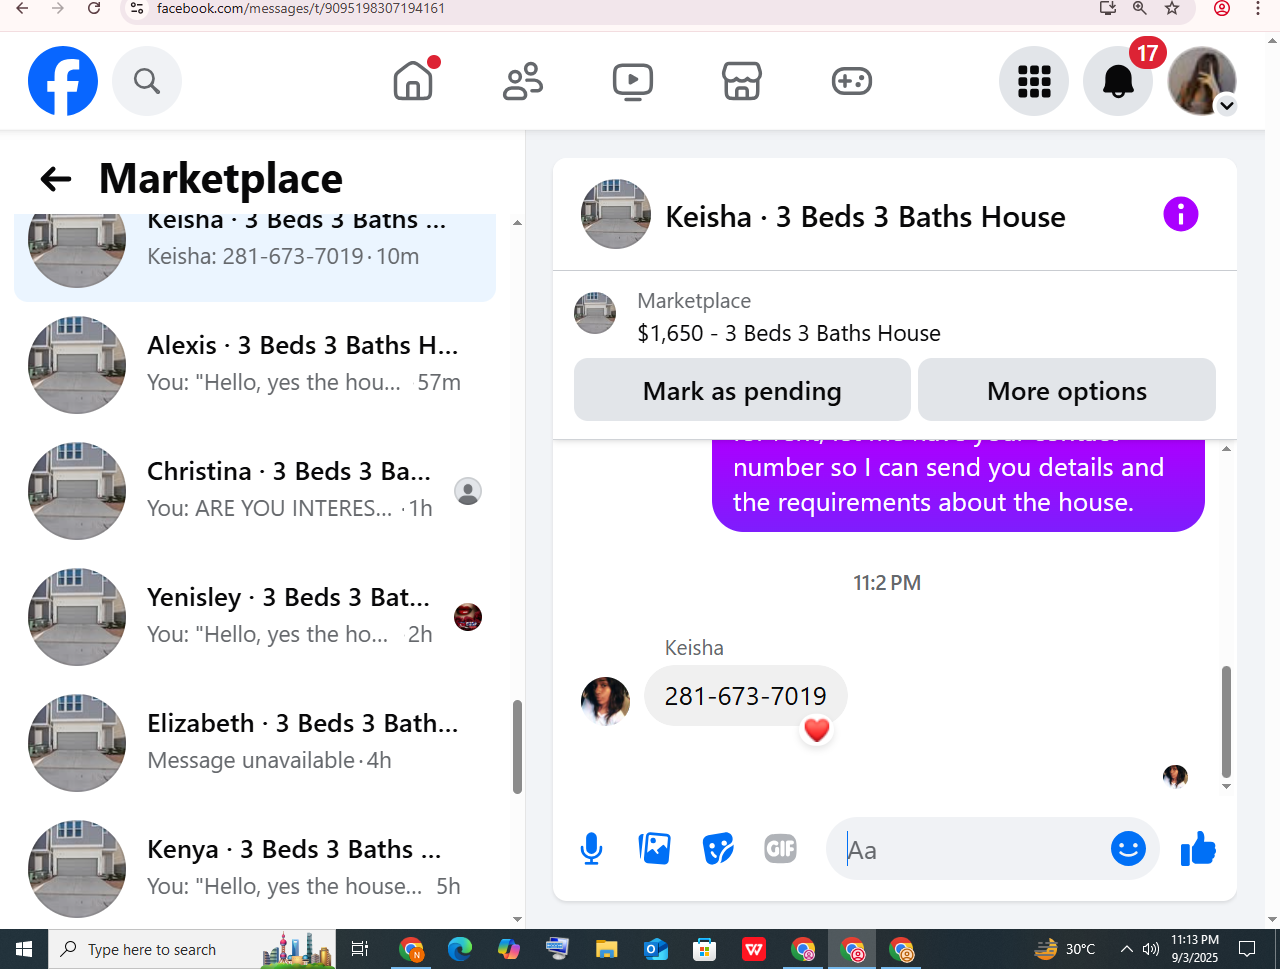1280x969 pixels.
Task: Click the 30°C weather widget in taskbar
Action: (x=1065, y=949)
